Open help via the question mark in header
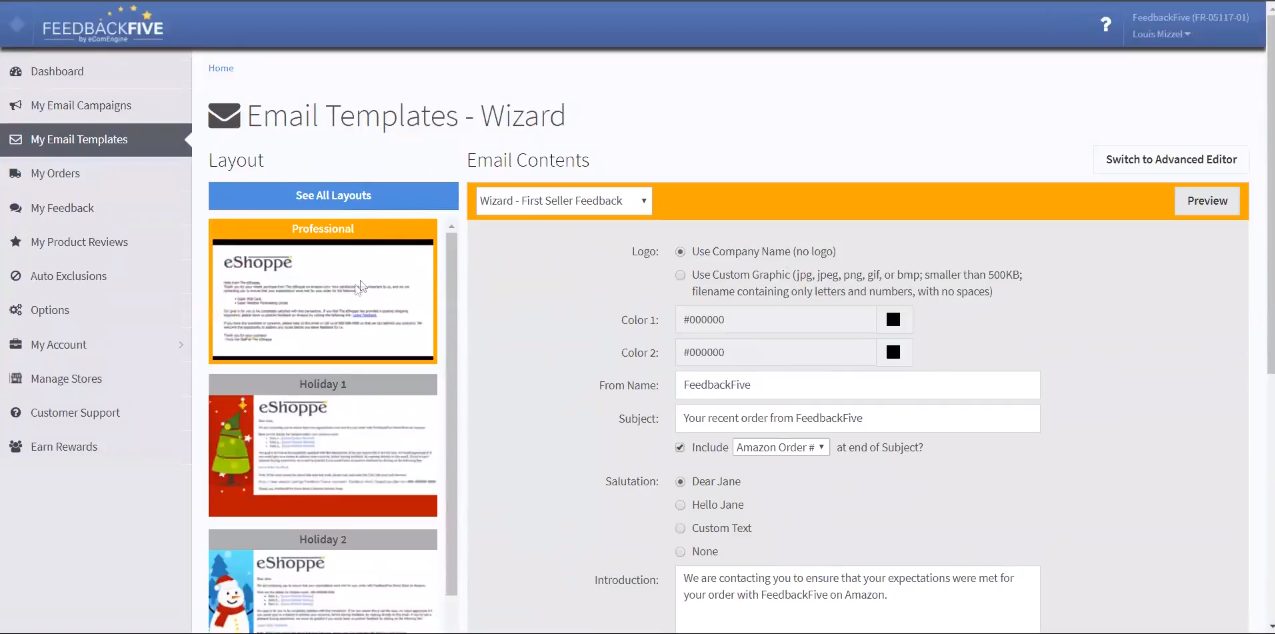 [x=1105, y=25]
